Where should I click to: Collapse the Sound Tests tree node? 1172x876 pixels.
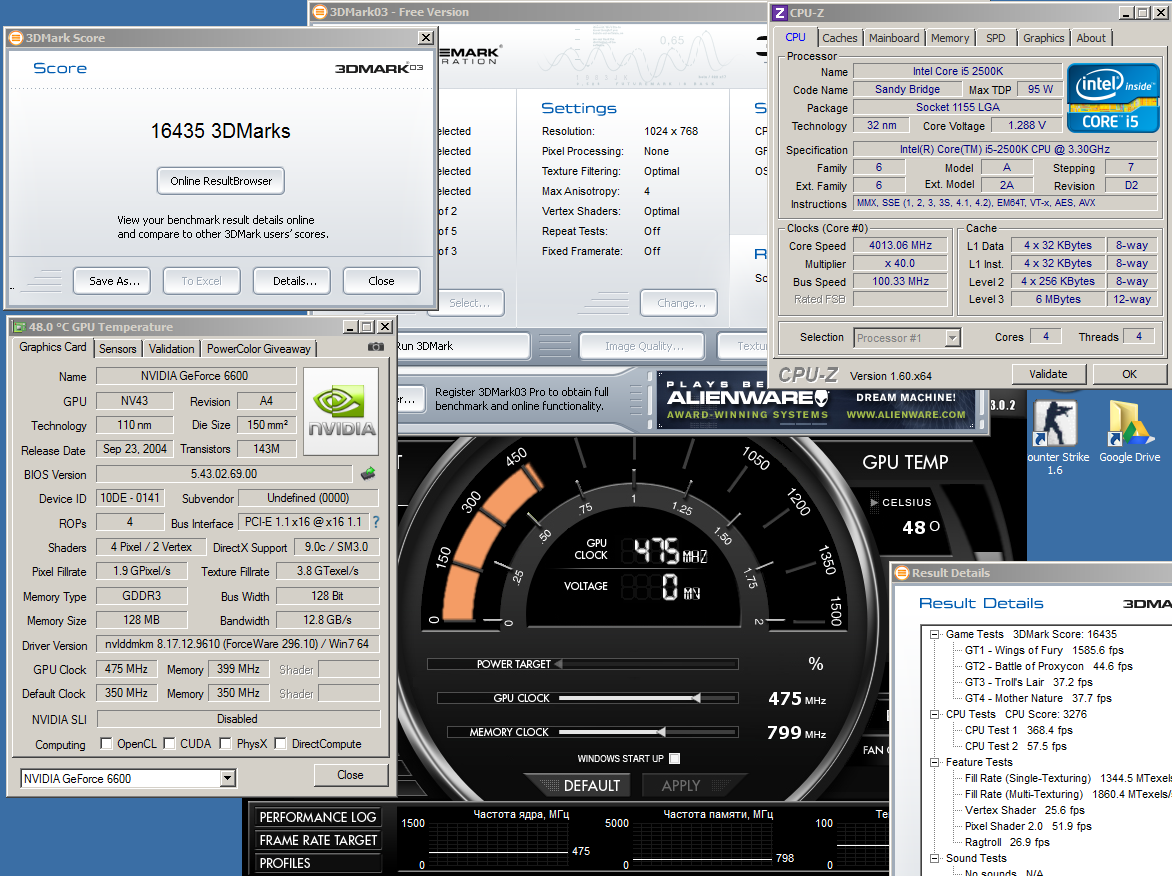(x=934, y=858)
